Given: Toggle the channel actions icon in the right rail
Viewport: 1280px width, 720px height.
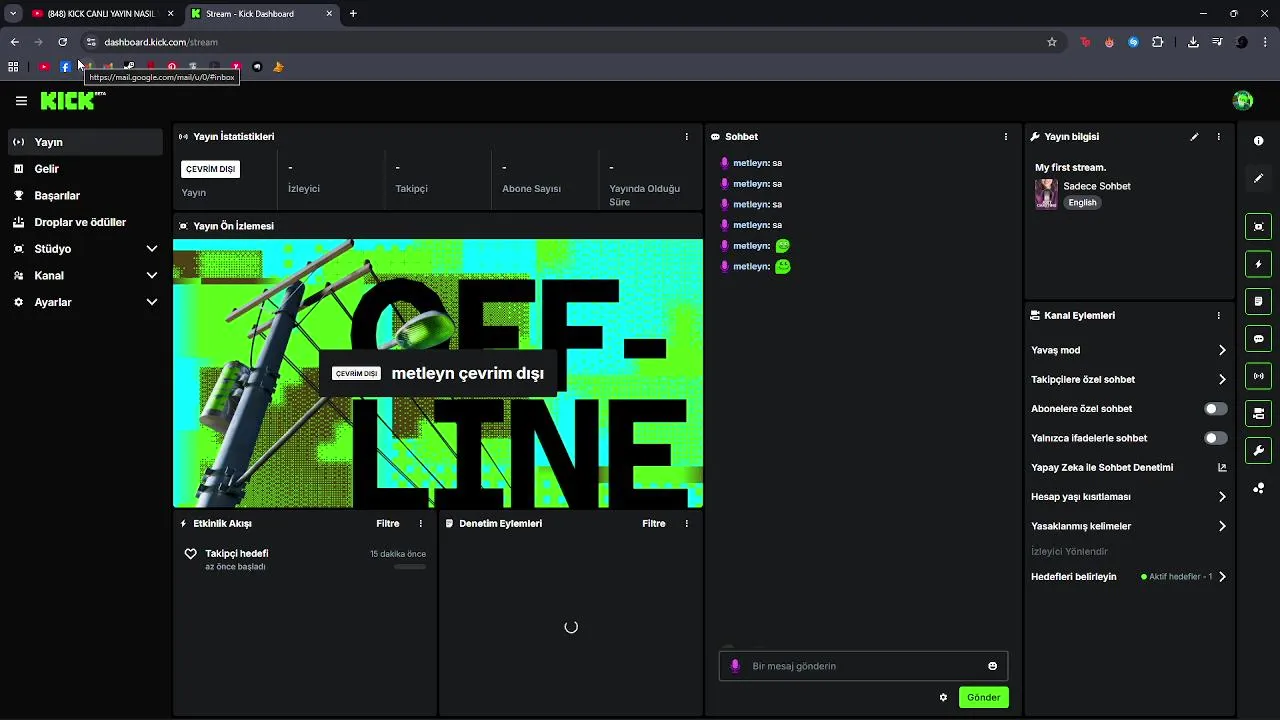Looking at the screenshot, I should 1258,413.
